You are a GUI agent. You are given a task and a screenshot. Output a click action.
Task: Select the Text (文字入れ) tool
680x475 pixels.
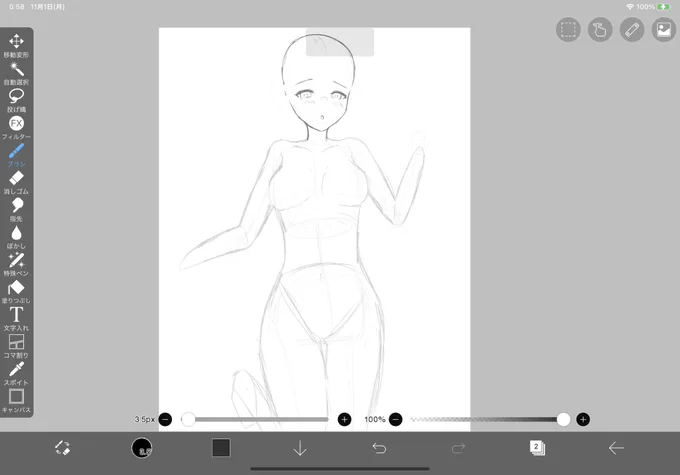coord(16,319)
